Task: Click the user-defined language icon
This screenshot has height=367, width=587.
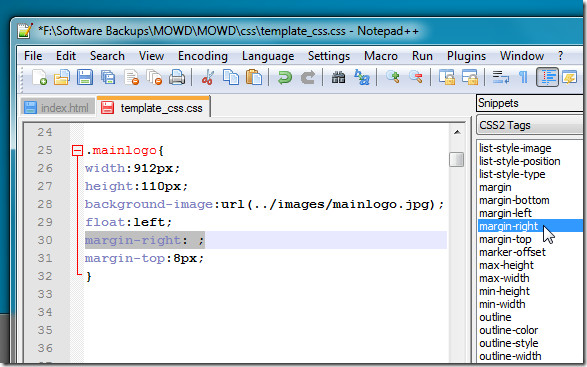Action: tap(570, 78)
